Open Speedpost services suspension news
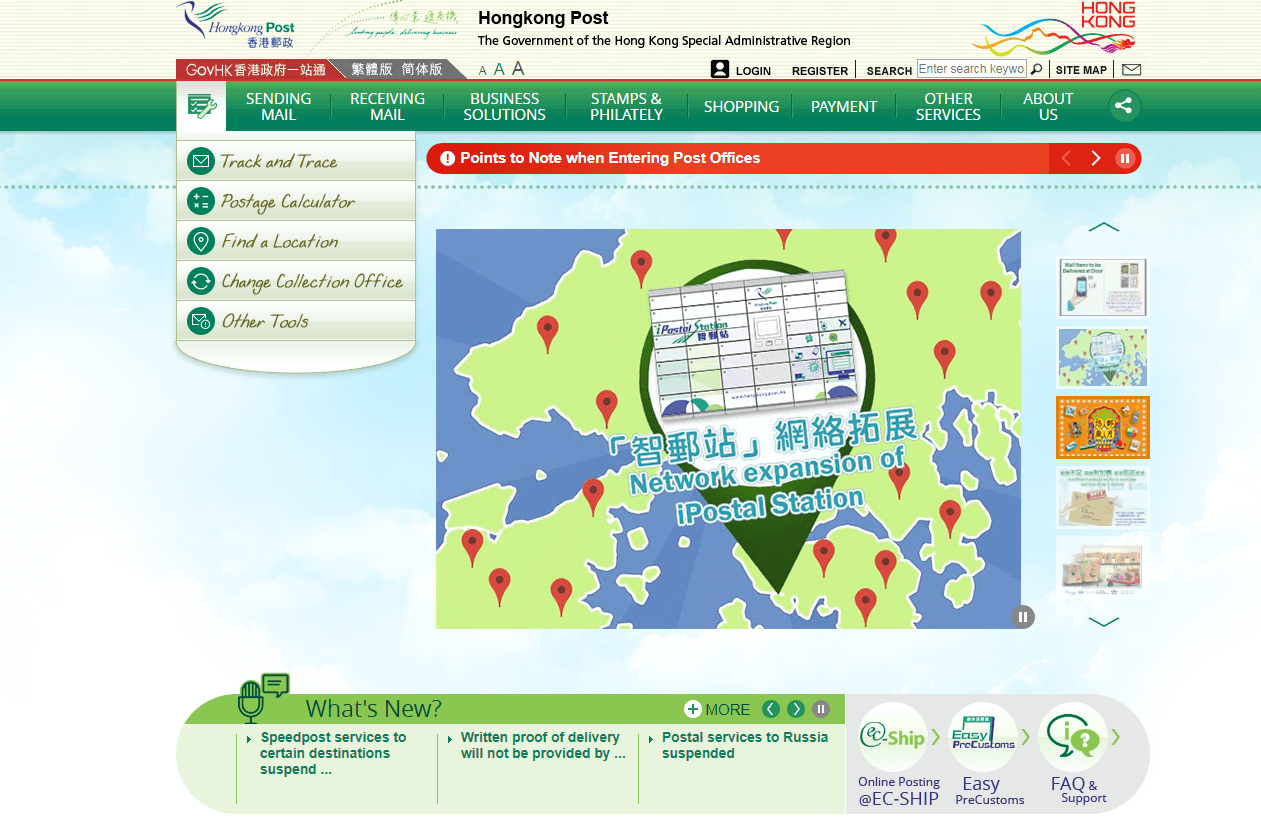The width and height of the screenshot is (1261, 823). [333, 753]
